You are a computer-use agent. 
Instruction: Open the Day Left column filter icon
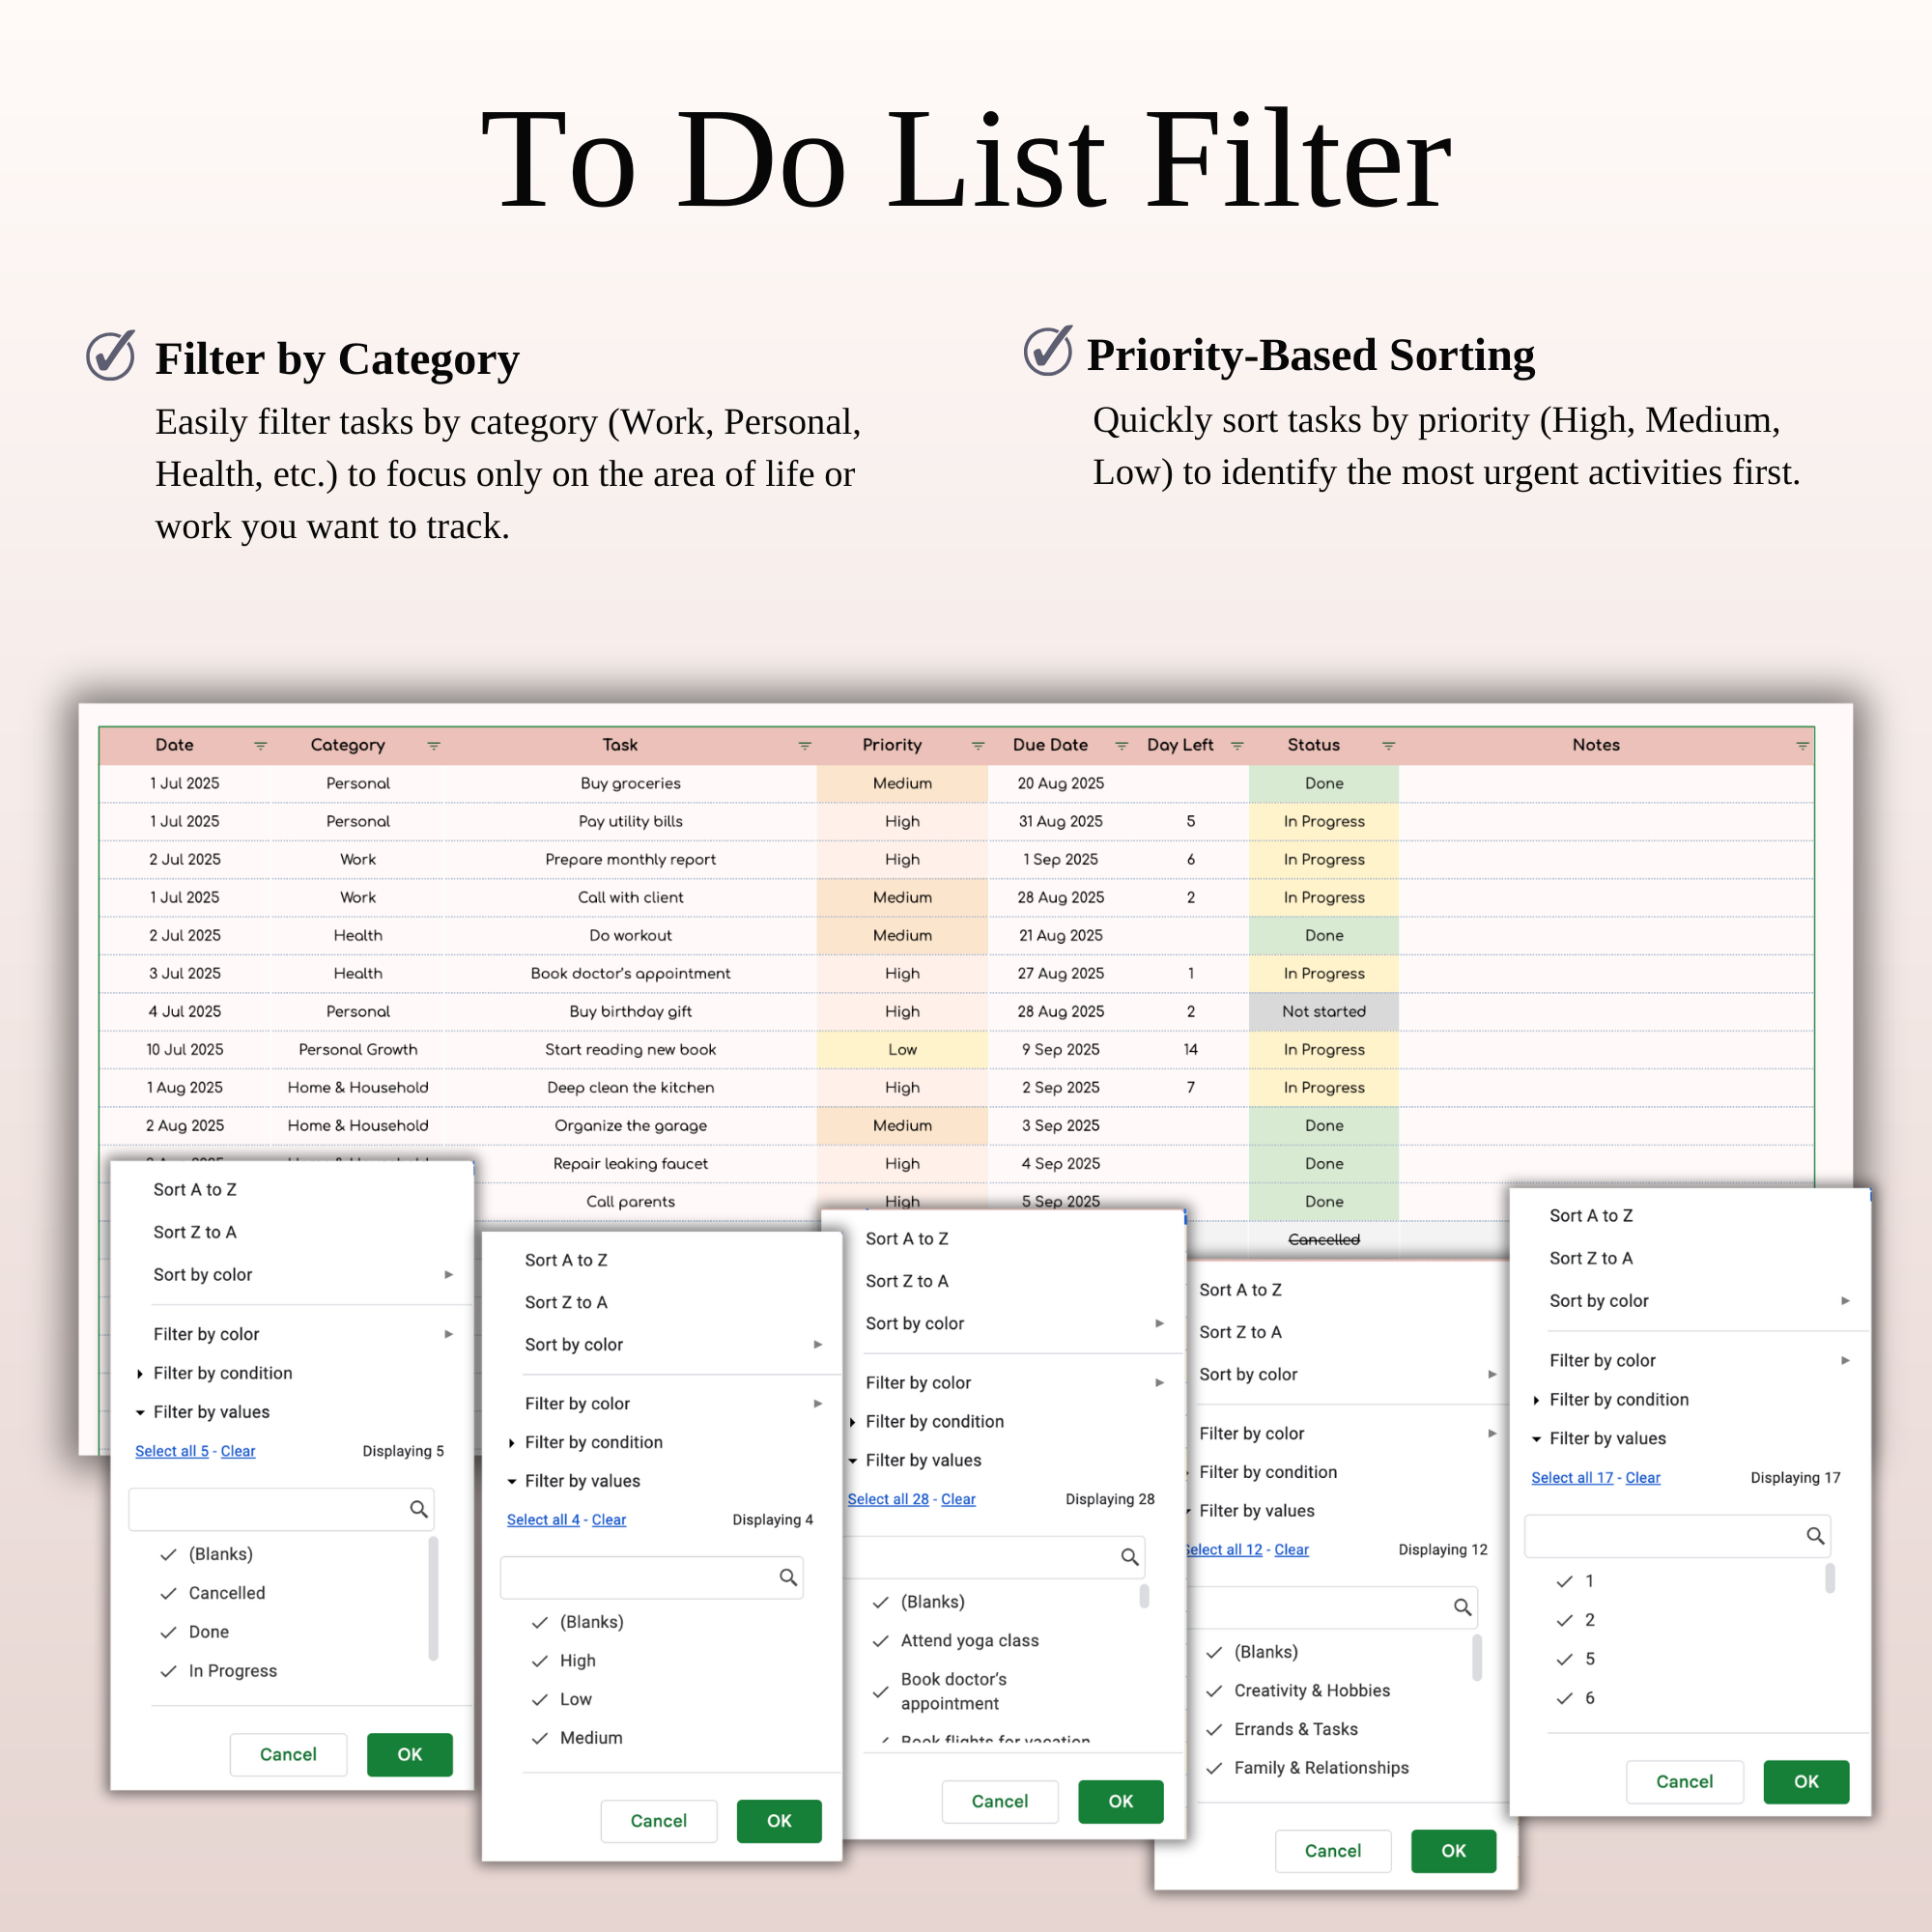click(x=1237, y=746)
